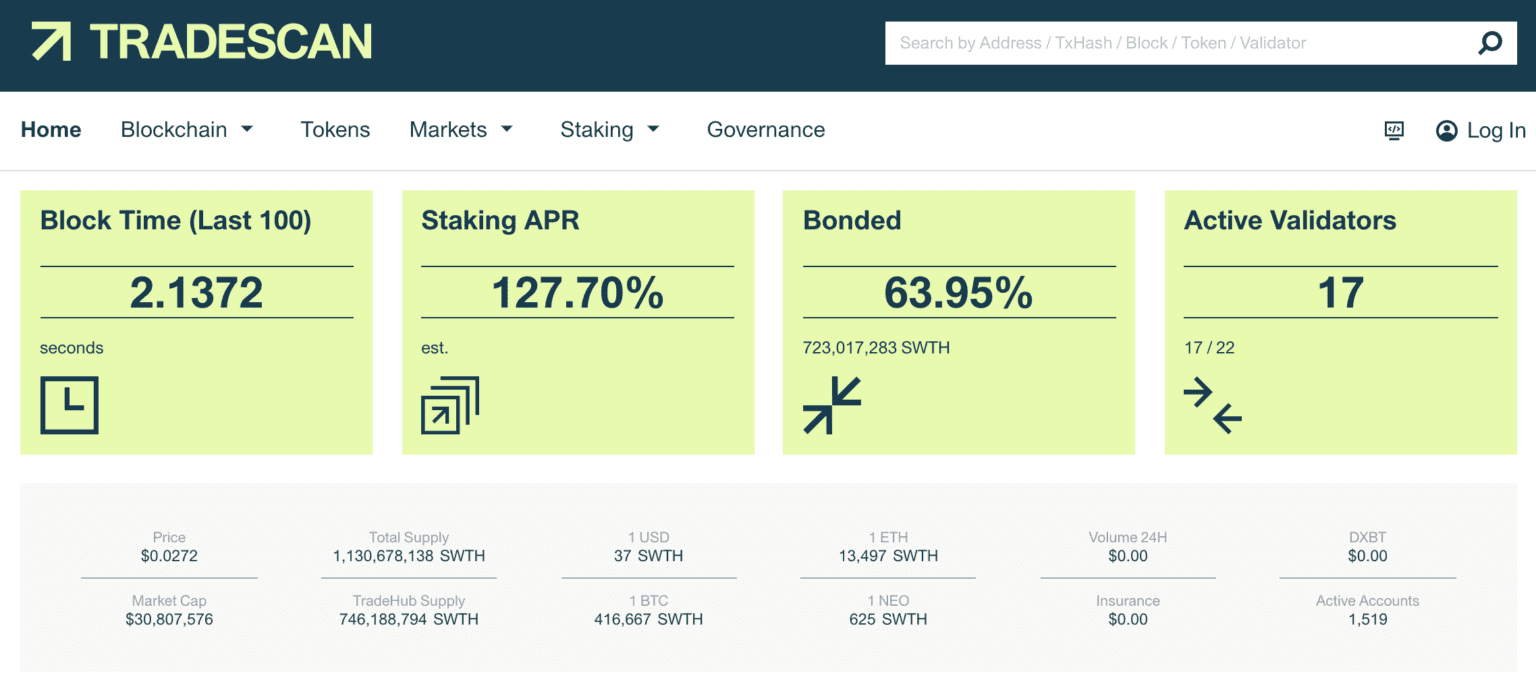
Task: Select the 127.70% staking APR value
Action: (x=578, y=292)
